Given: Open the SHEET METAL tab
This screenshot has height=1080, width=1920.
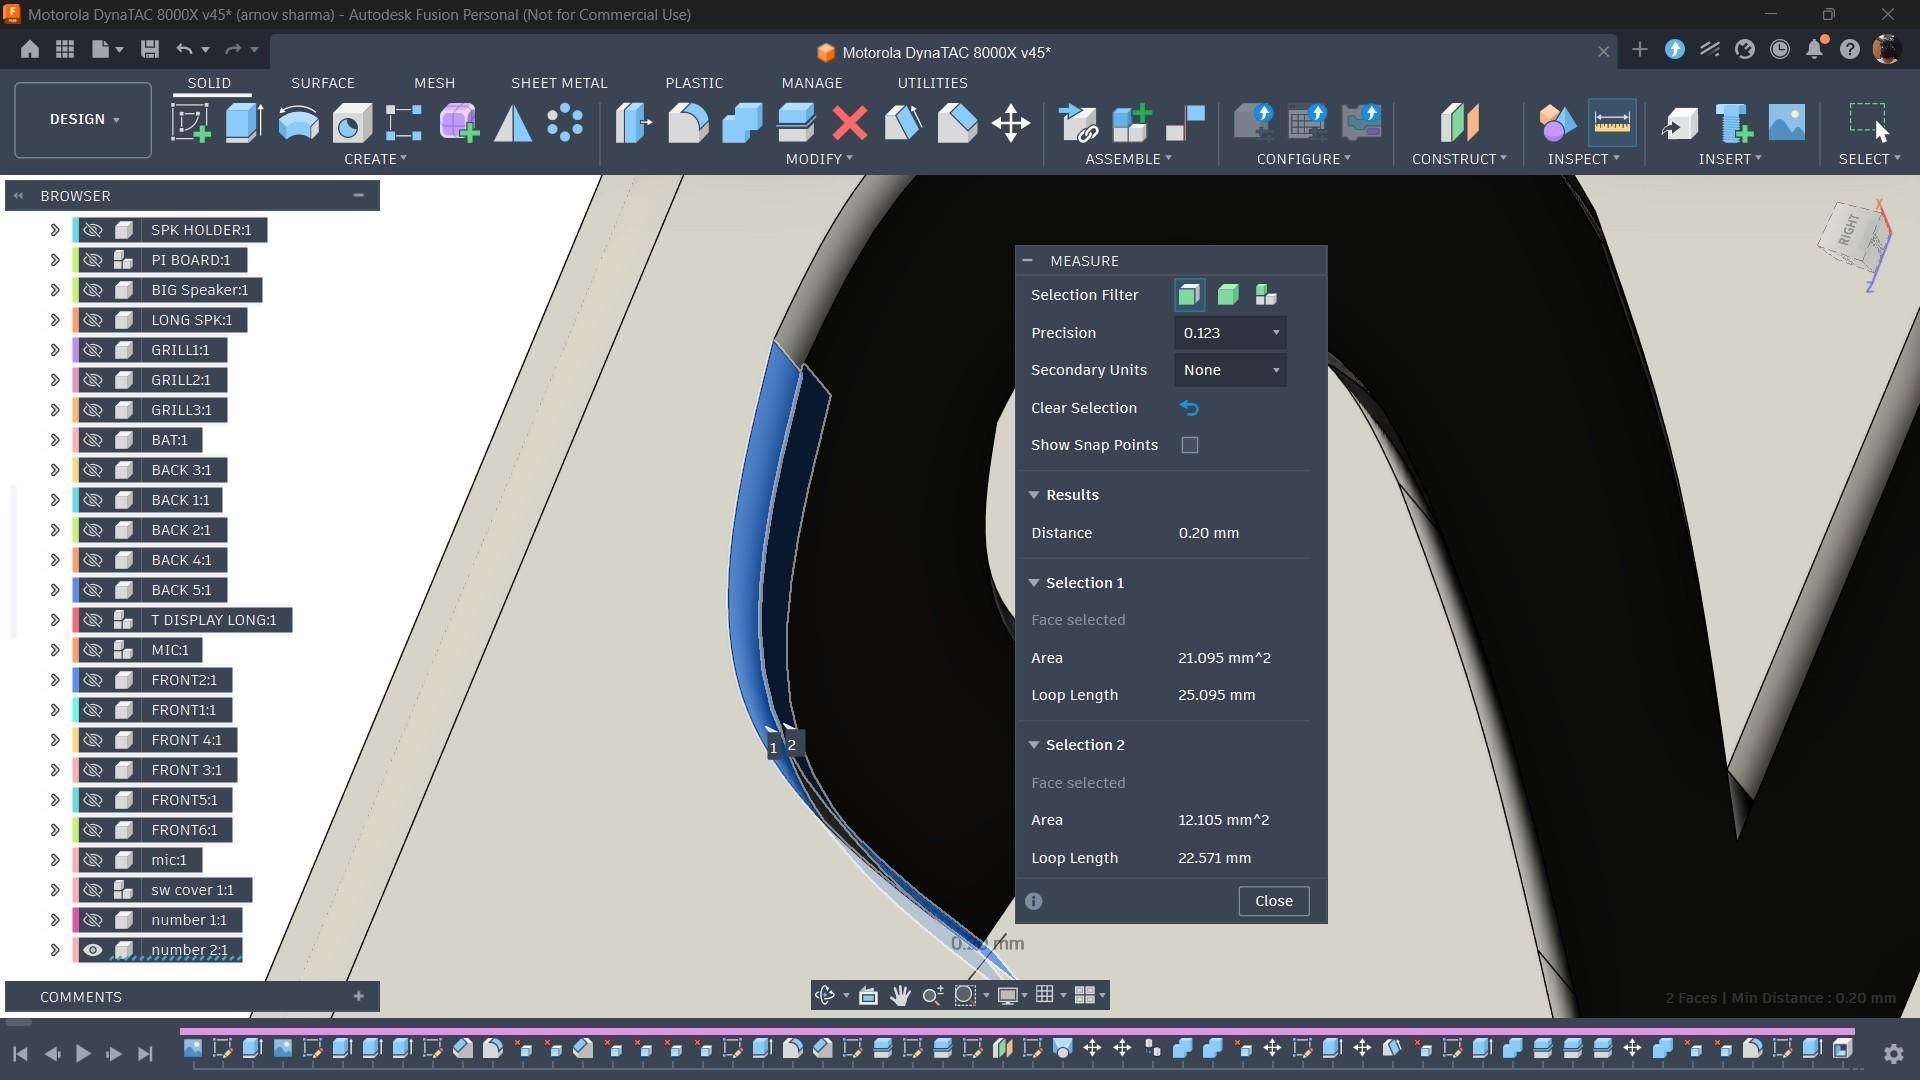Looking at the screenshot, I should coord(559,83).
